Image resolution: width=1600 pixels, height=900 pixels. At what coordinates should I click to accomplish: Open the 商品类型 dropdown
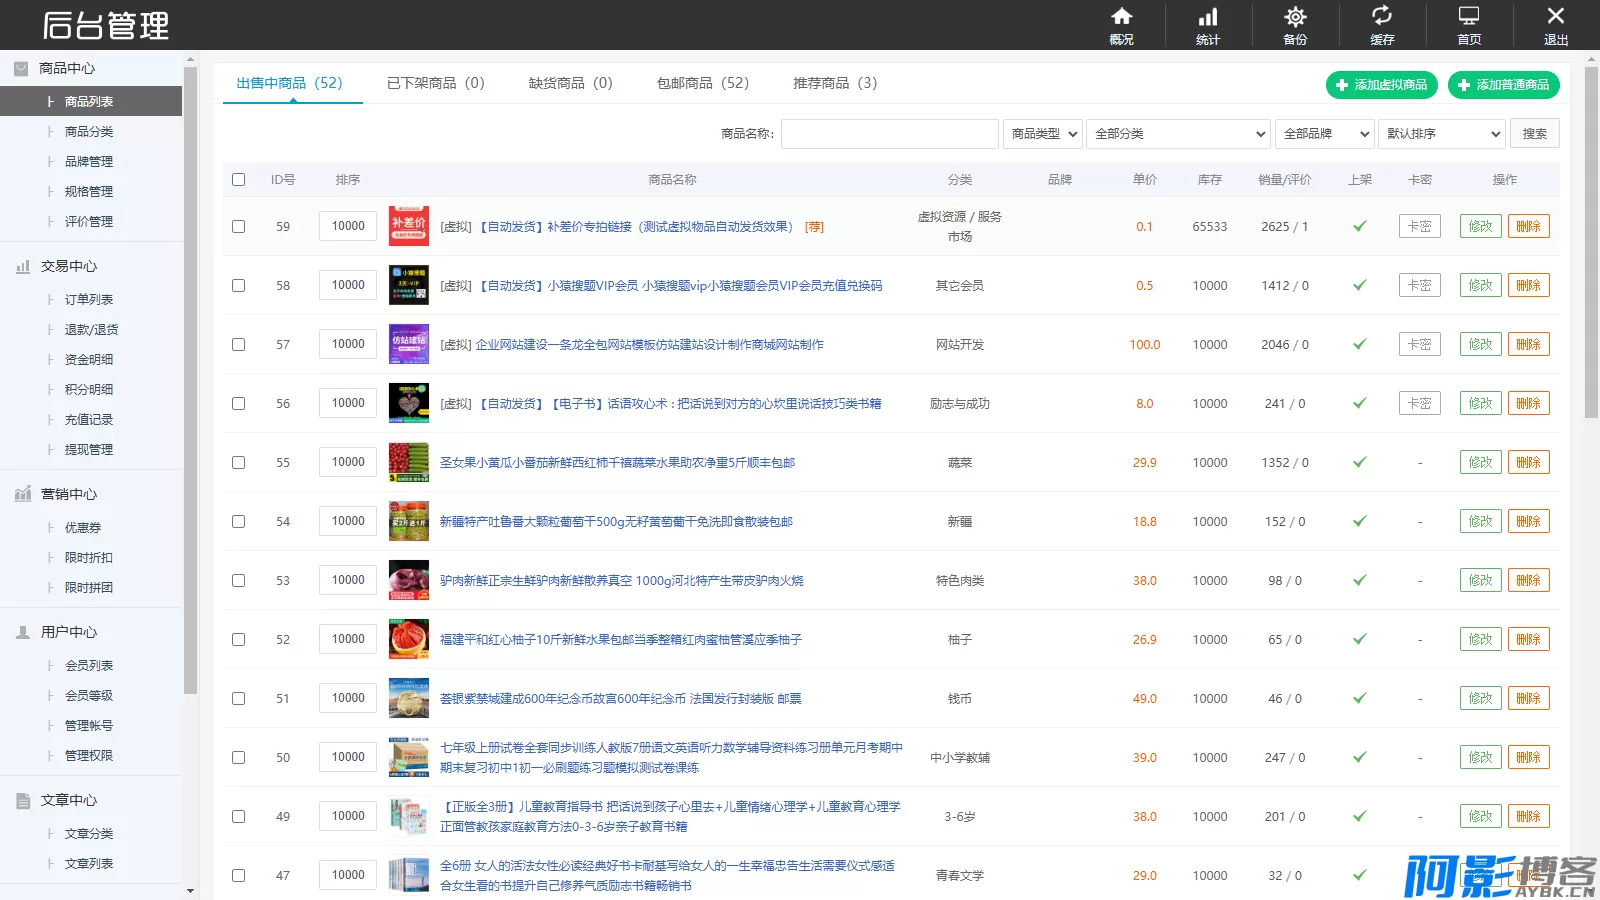click(1043, 134)
